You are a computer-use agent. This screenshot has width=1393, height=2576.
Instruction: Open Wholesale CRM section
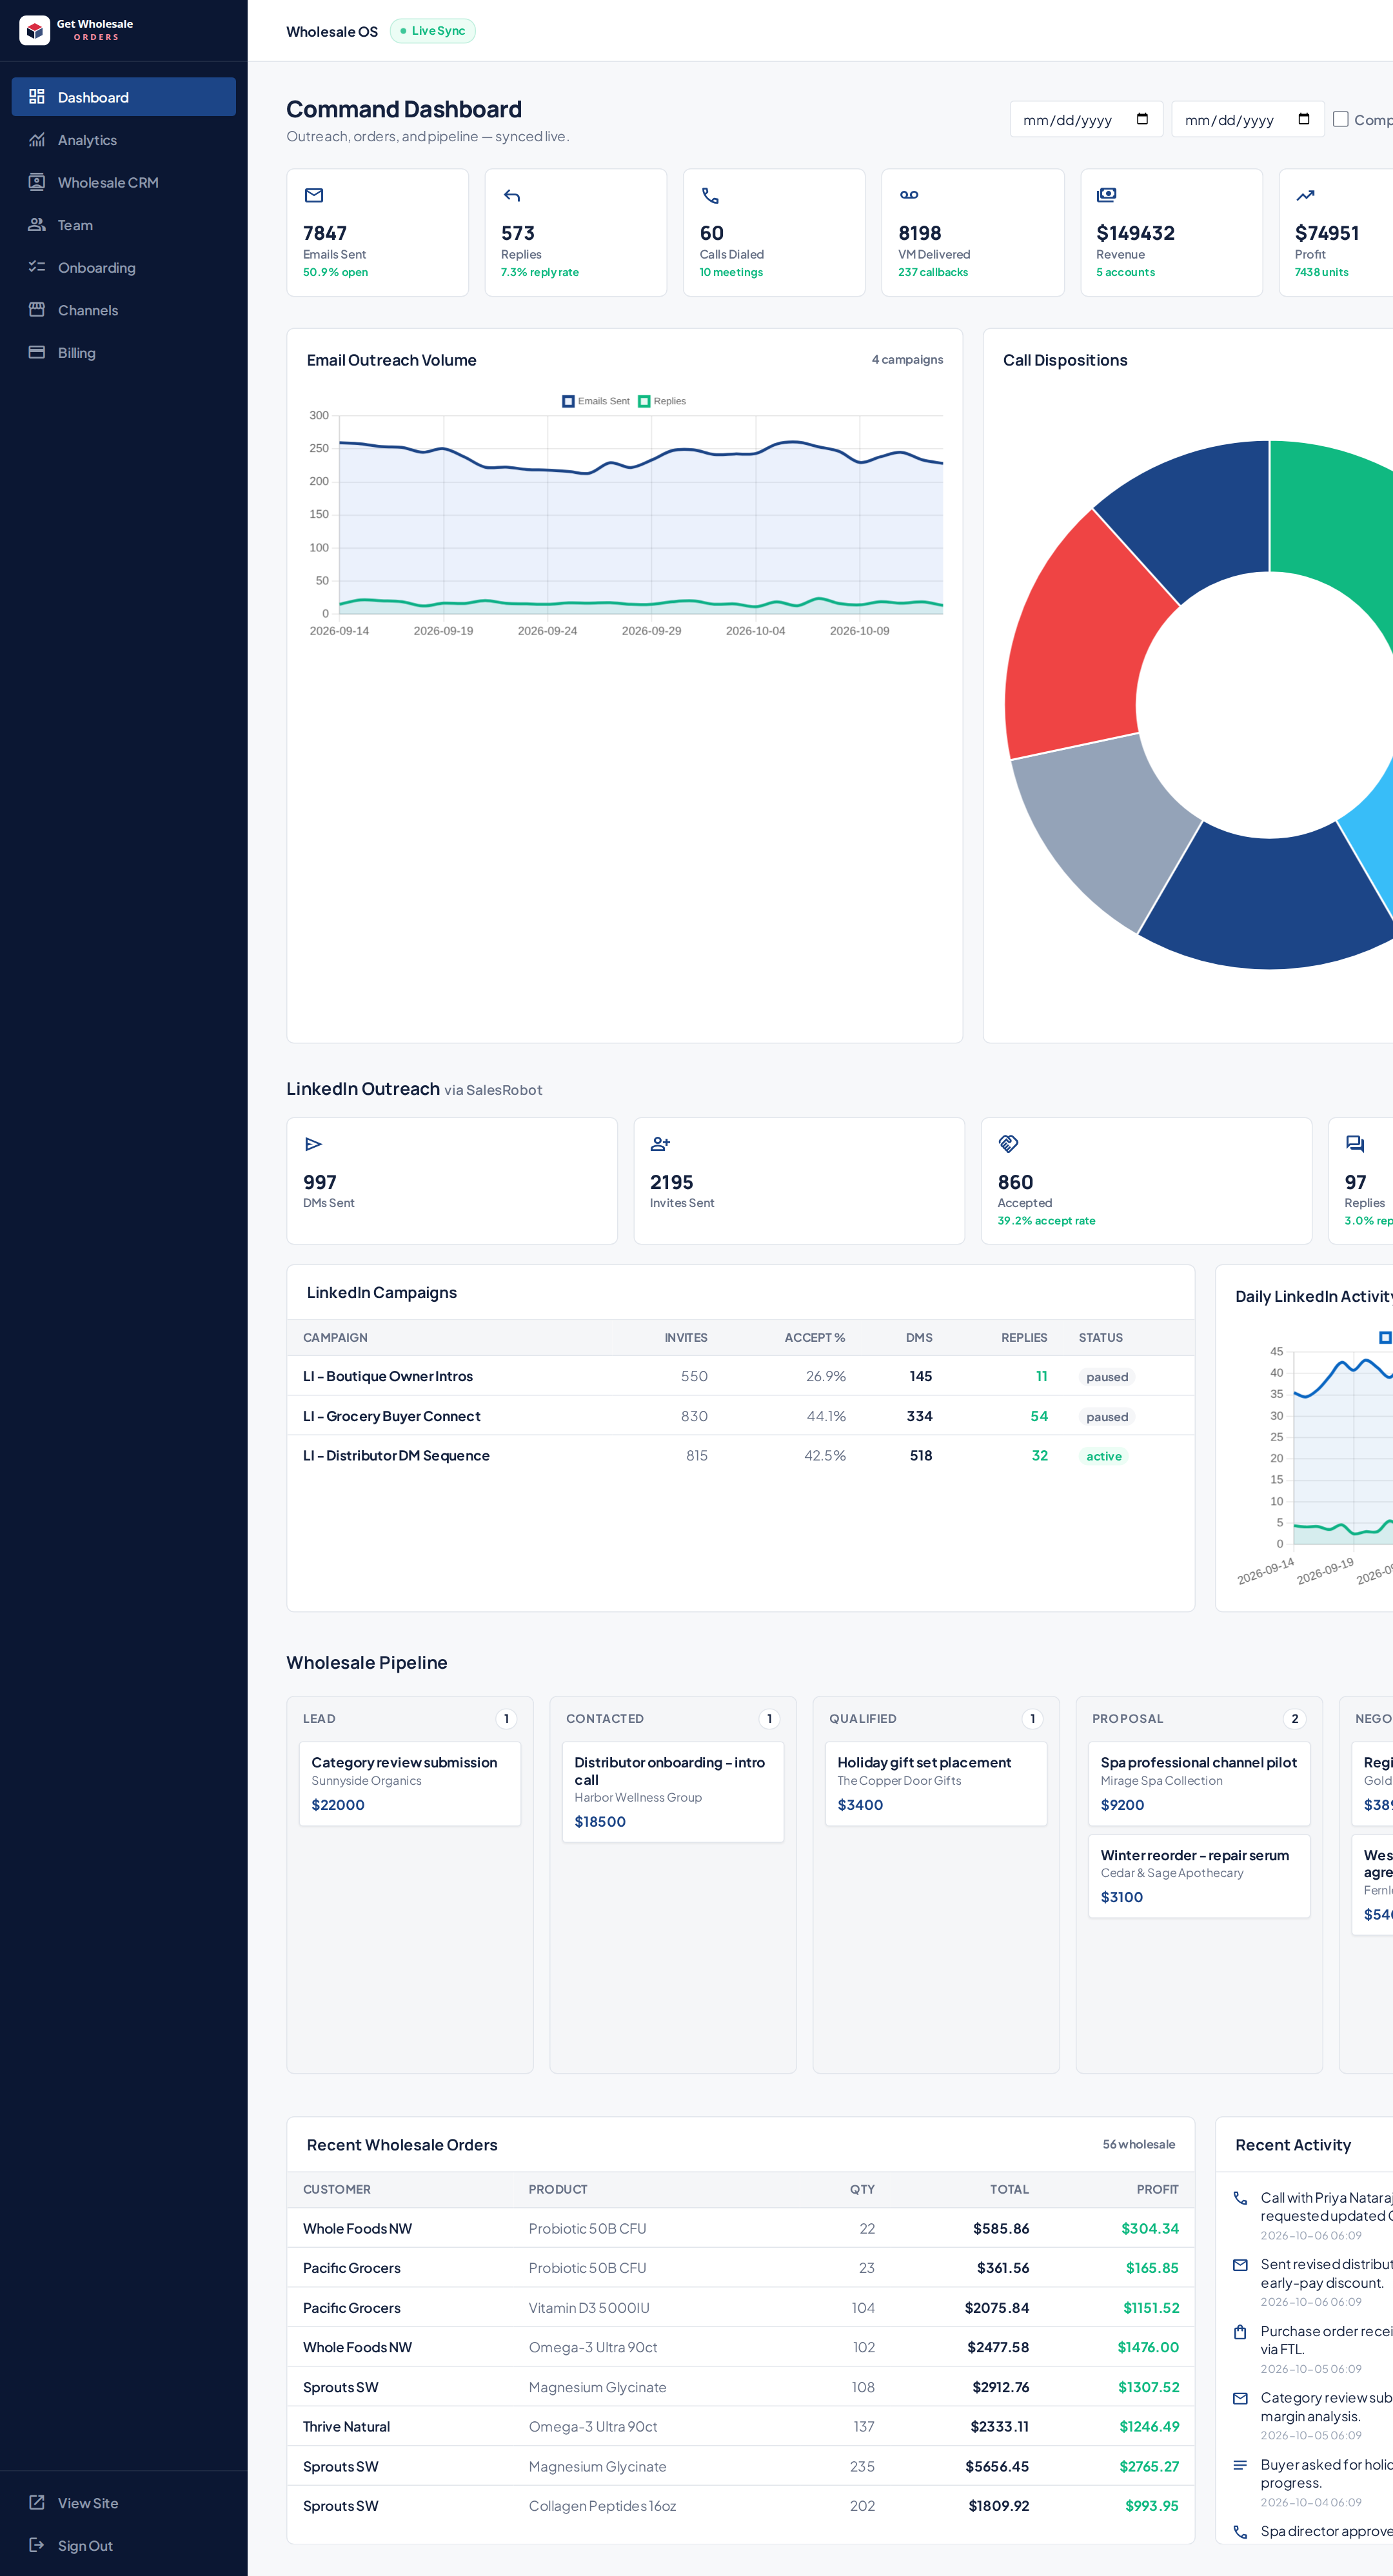pyautogui.click(x=123, y=182)
